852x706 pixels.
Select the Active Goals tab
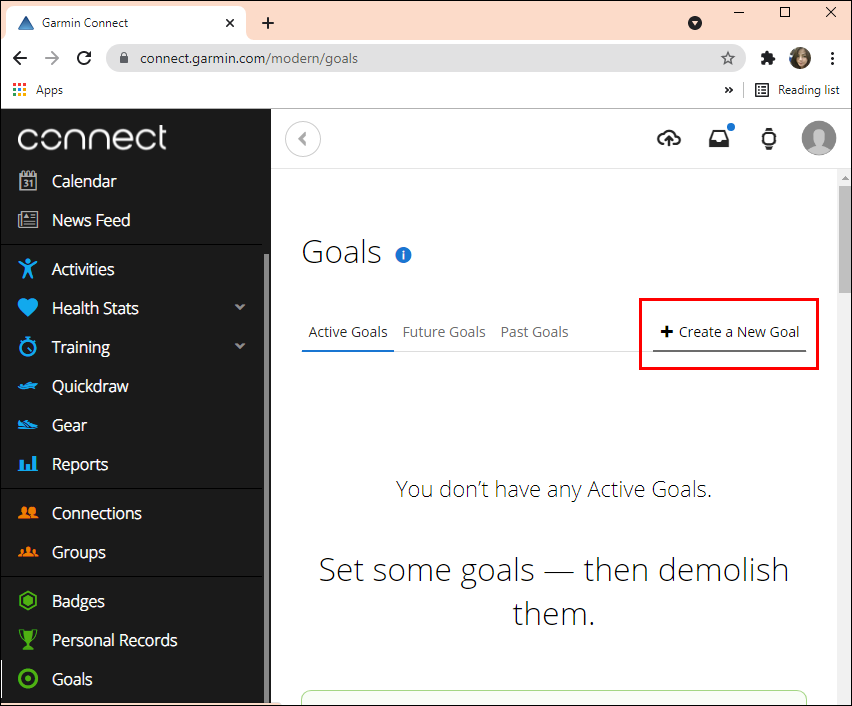tap(348, 332)
